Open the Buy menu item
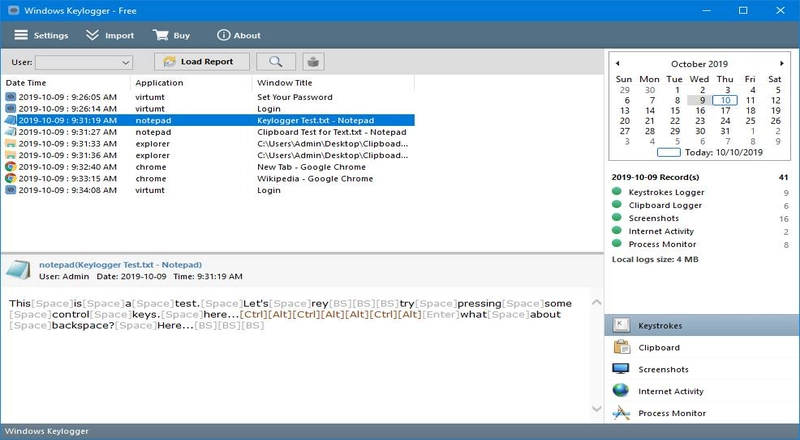Viewport: 800px width, 440px height. pyautogui.click(x=171, y=35)
